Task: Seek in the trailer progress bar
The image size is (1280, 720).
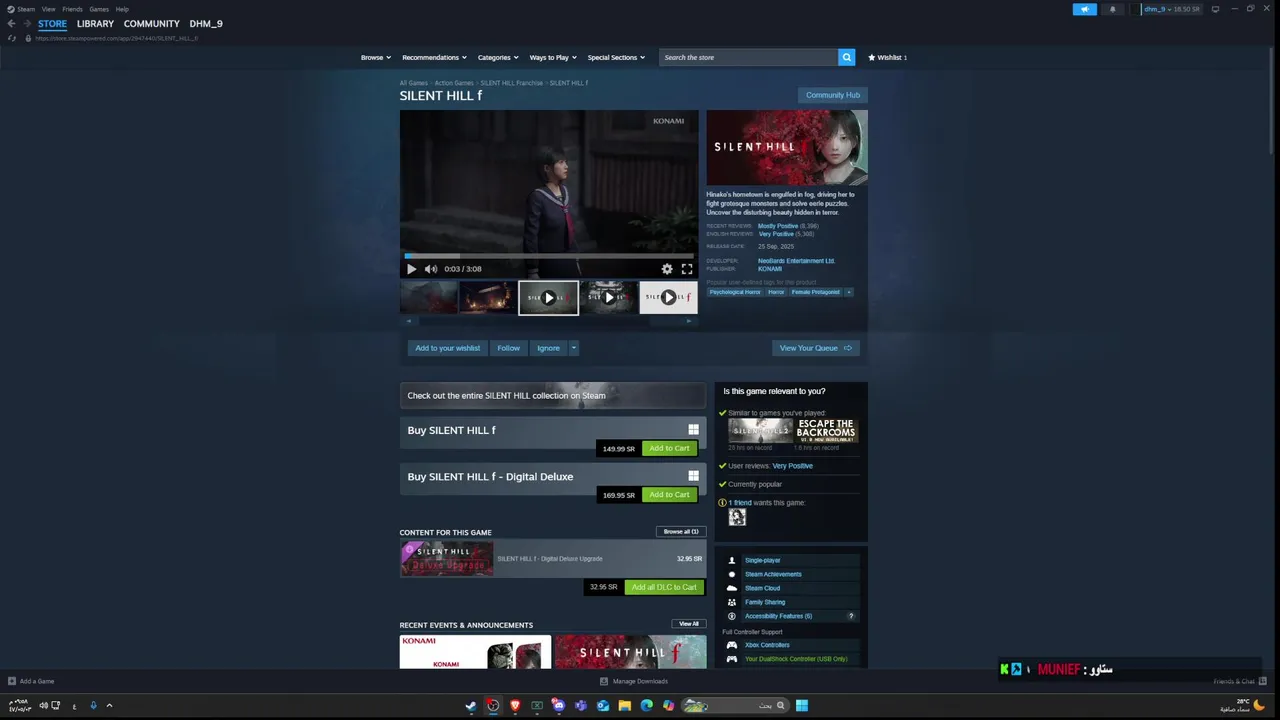Action: [x=549, y=256]
